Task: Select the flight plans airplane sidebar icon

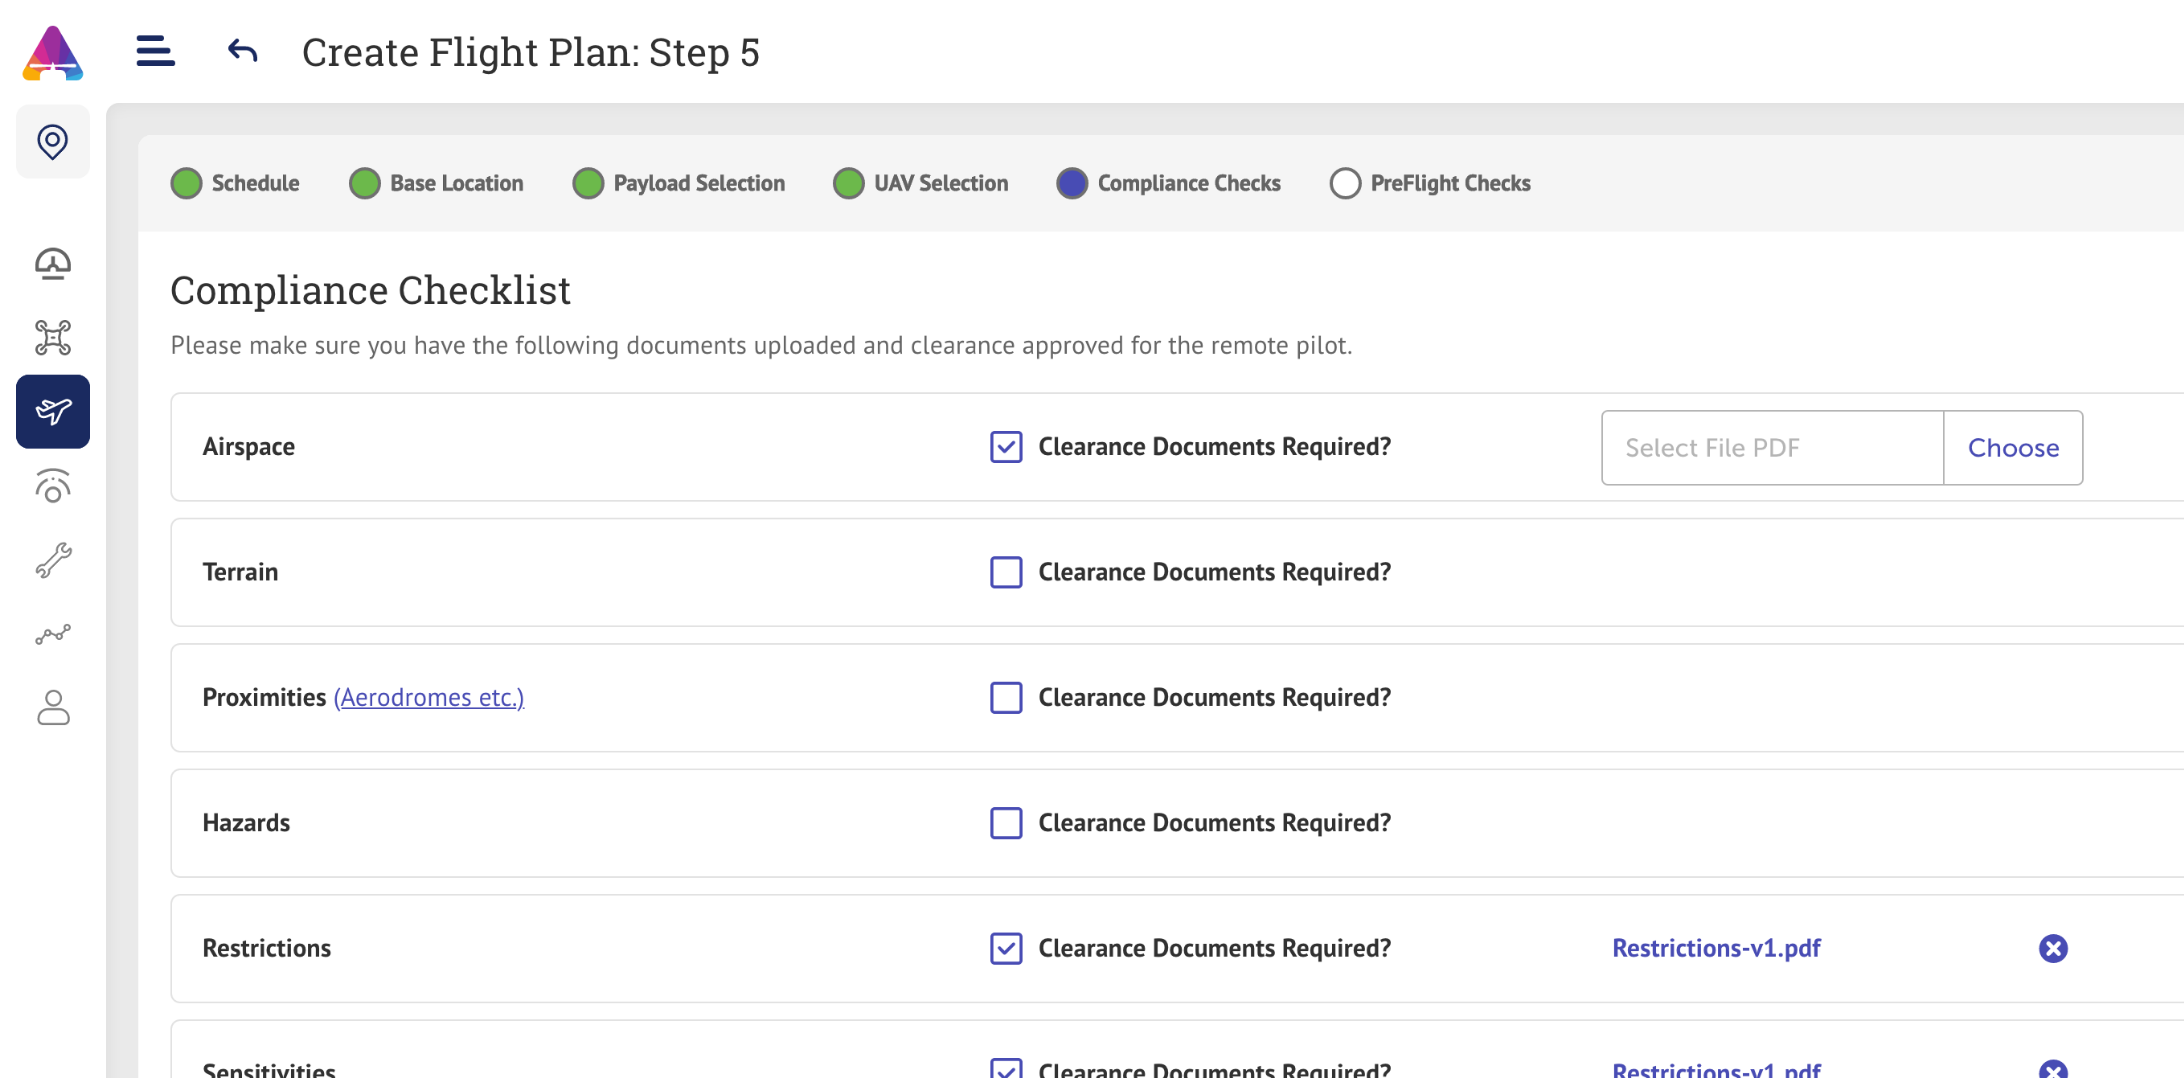Action: pos(53,412)
